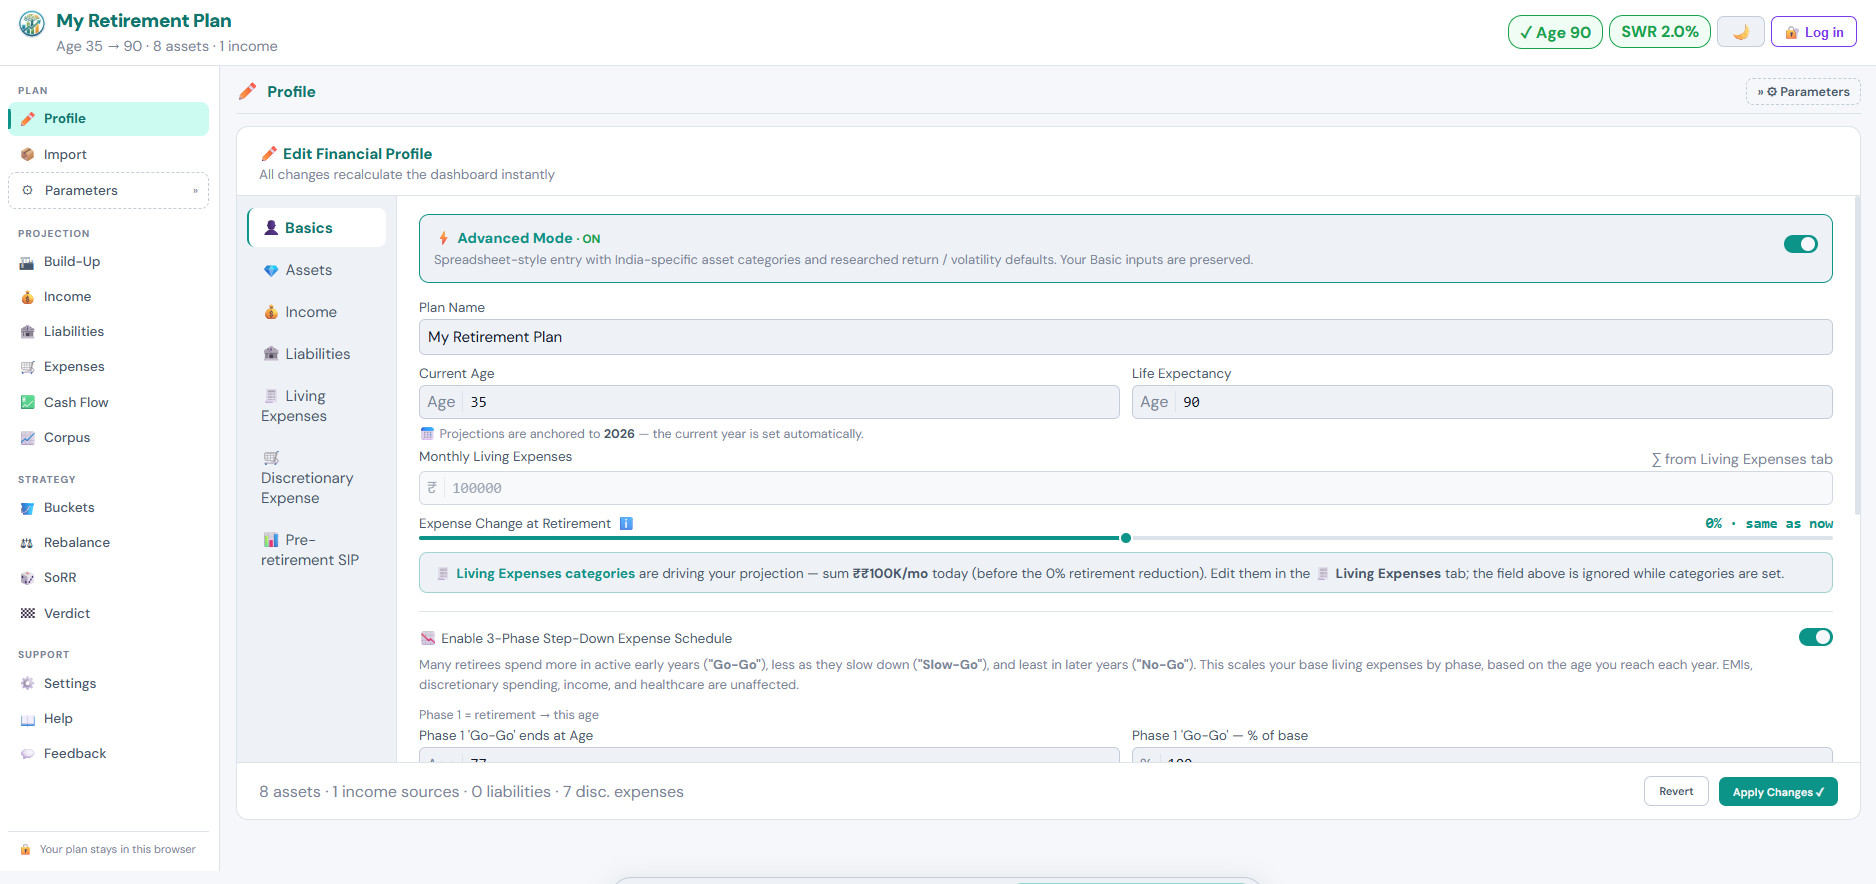The width and height of the screenshot is (1876, 884).
Task: Expand the Parameters item in sidebar
Action: pos(108,191)
